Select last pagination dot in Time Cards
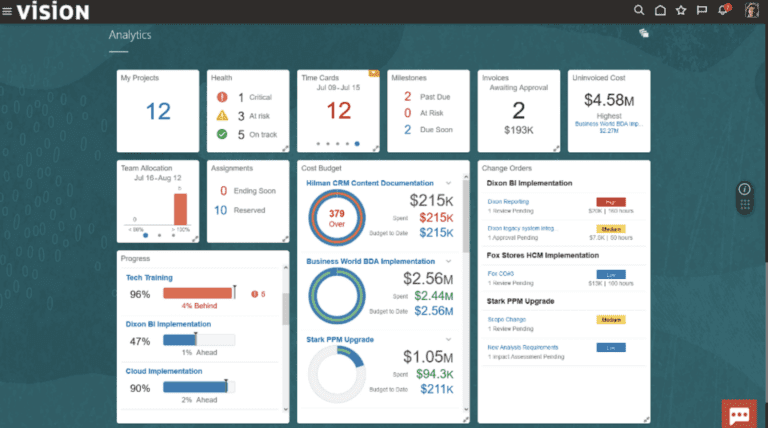Image resolution: width=768 pixels, height=428 pixels. 357,143
